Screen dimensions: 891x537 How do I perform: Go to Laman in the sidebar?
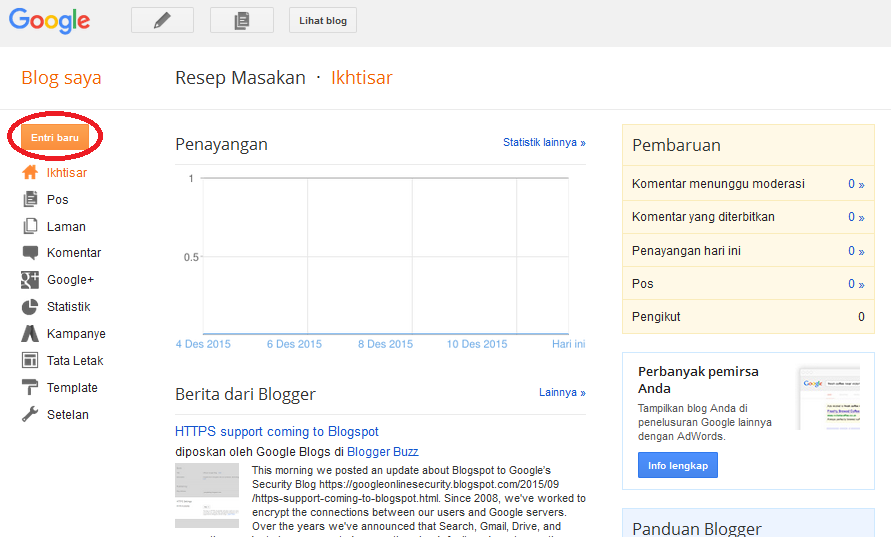[x=66, y=227]
